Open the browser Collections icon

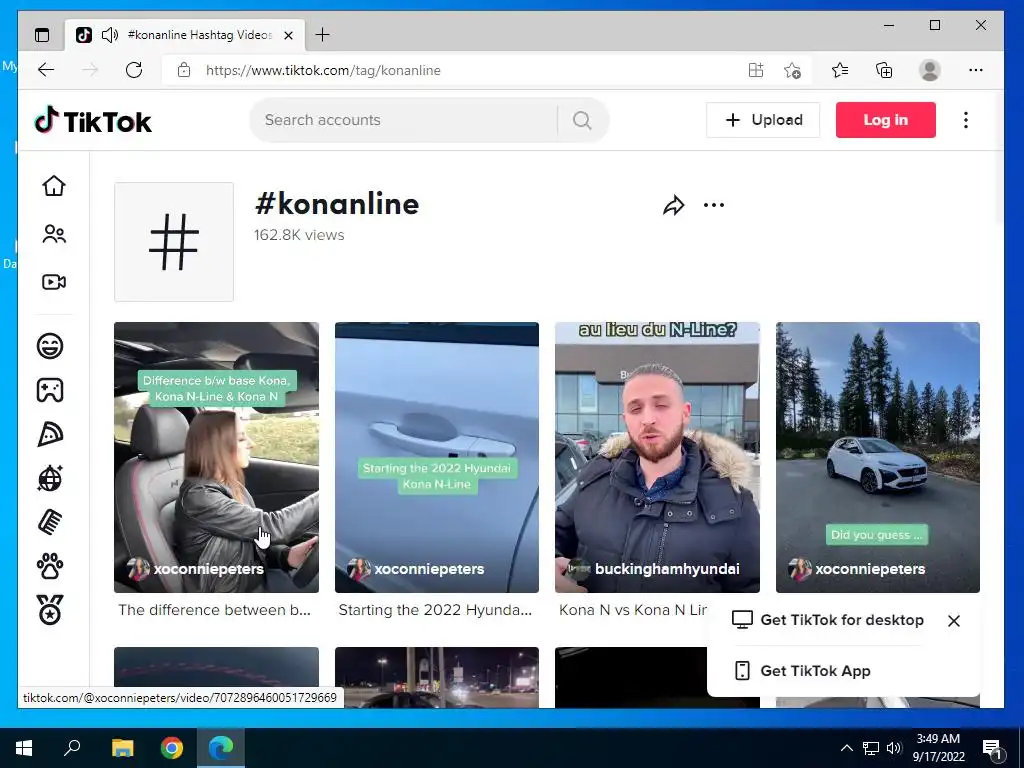tap(884, 70)
